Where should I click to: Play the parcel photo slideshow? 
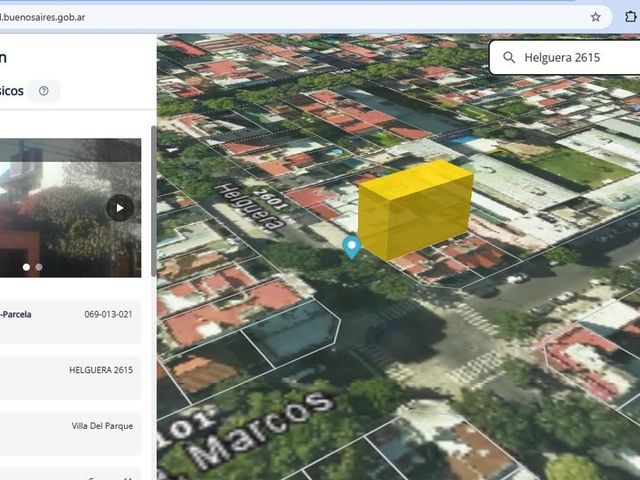(120, 208)
